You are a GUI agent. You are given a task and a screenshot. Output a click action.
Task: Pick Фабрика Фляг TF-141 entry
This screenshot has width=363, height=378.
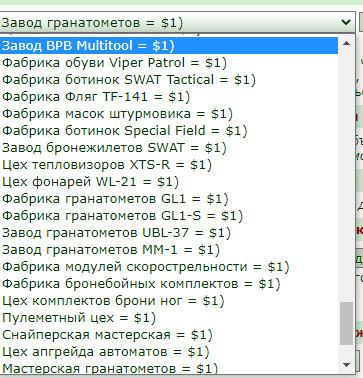click(169, 97)
